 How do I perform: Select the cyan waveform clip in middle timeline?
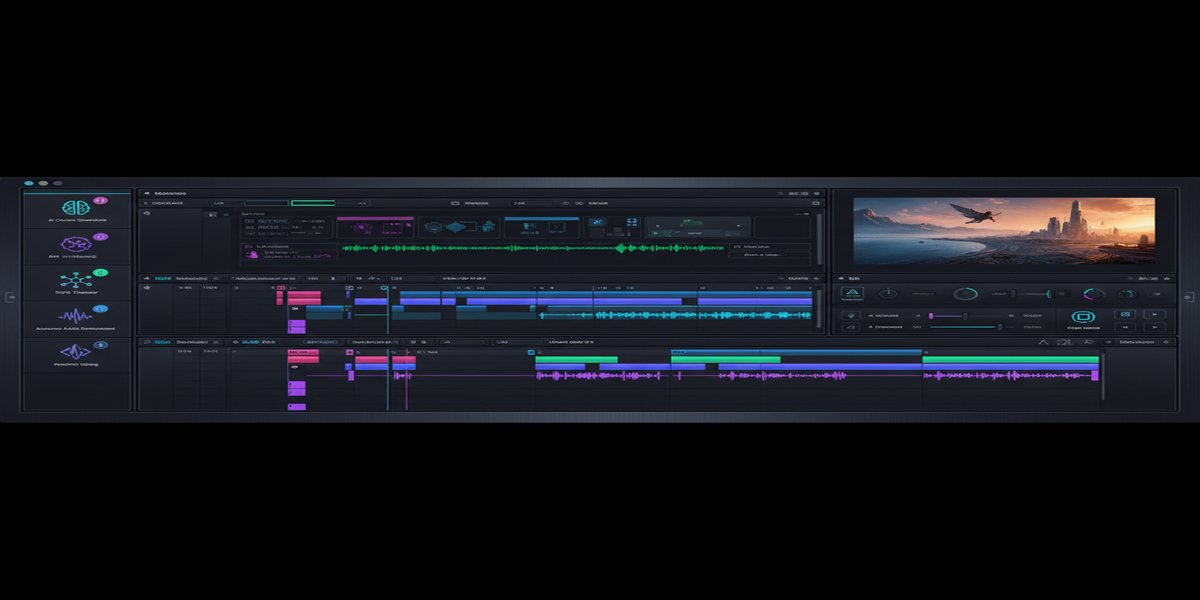click(x=675, y=314)
